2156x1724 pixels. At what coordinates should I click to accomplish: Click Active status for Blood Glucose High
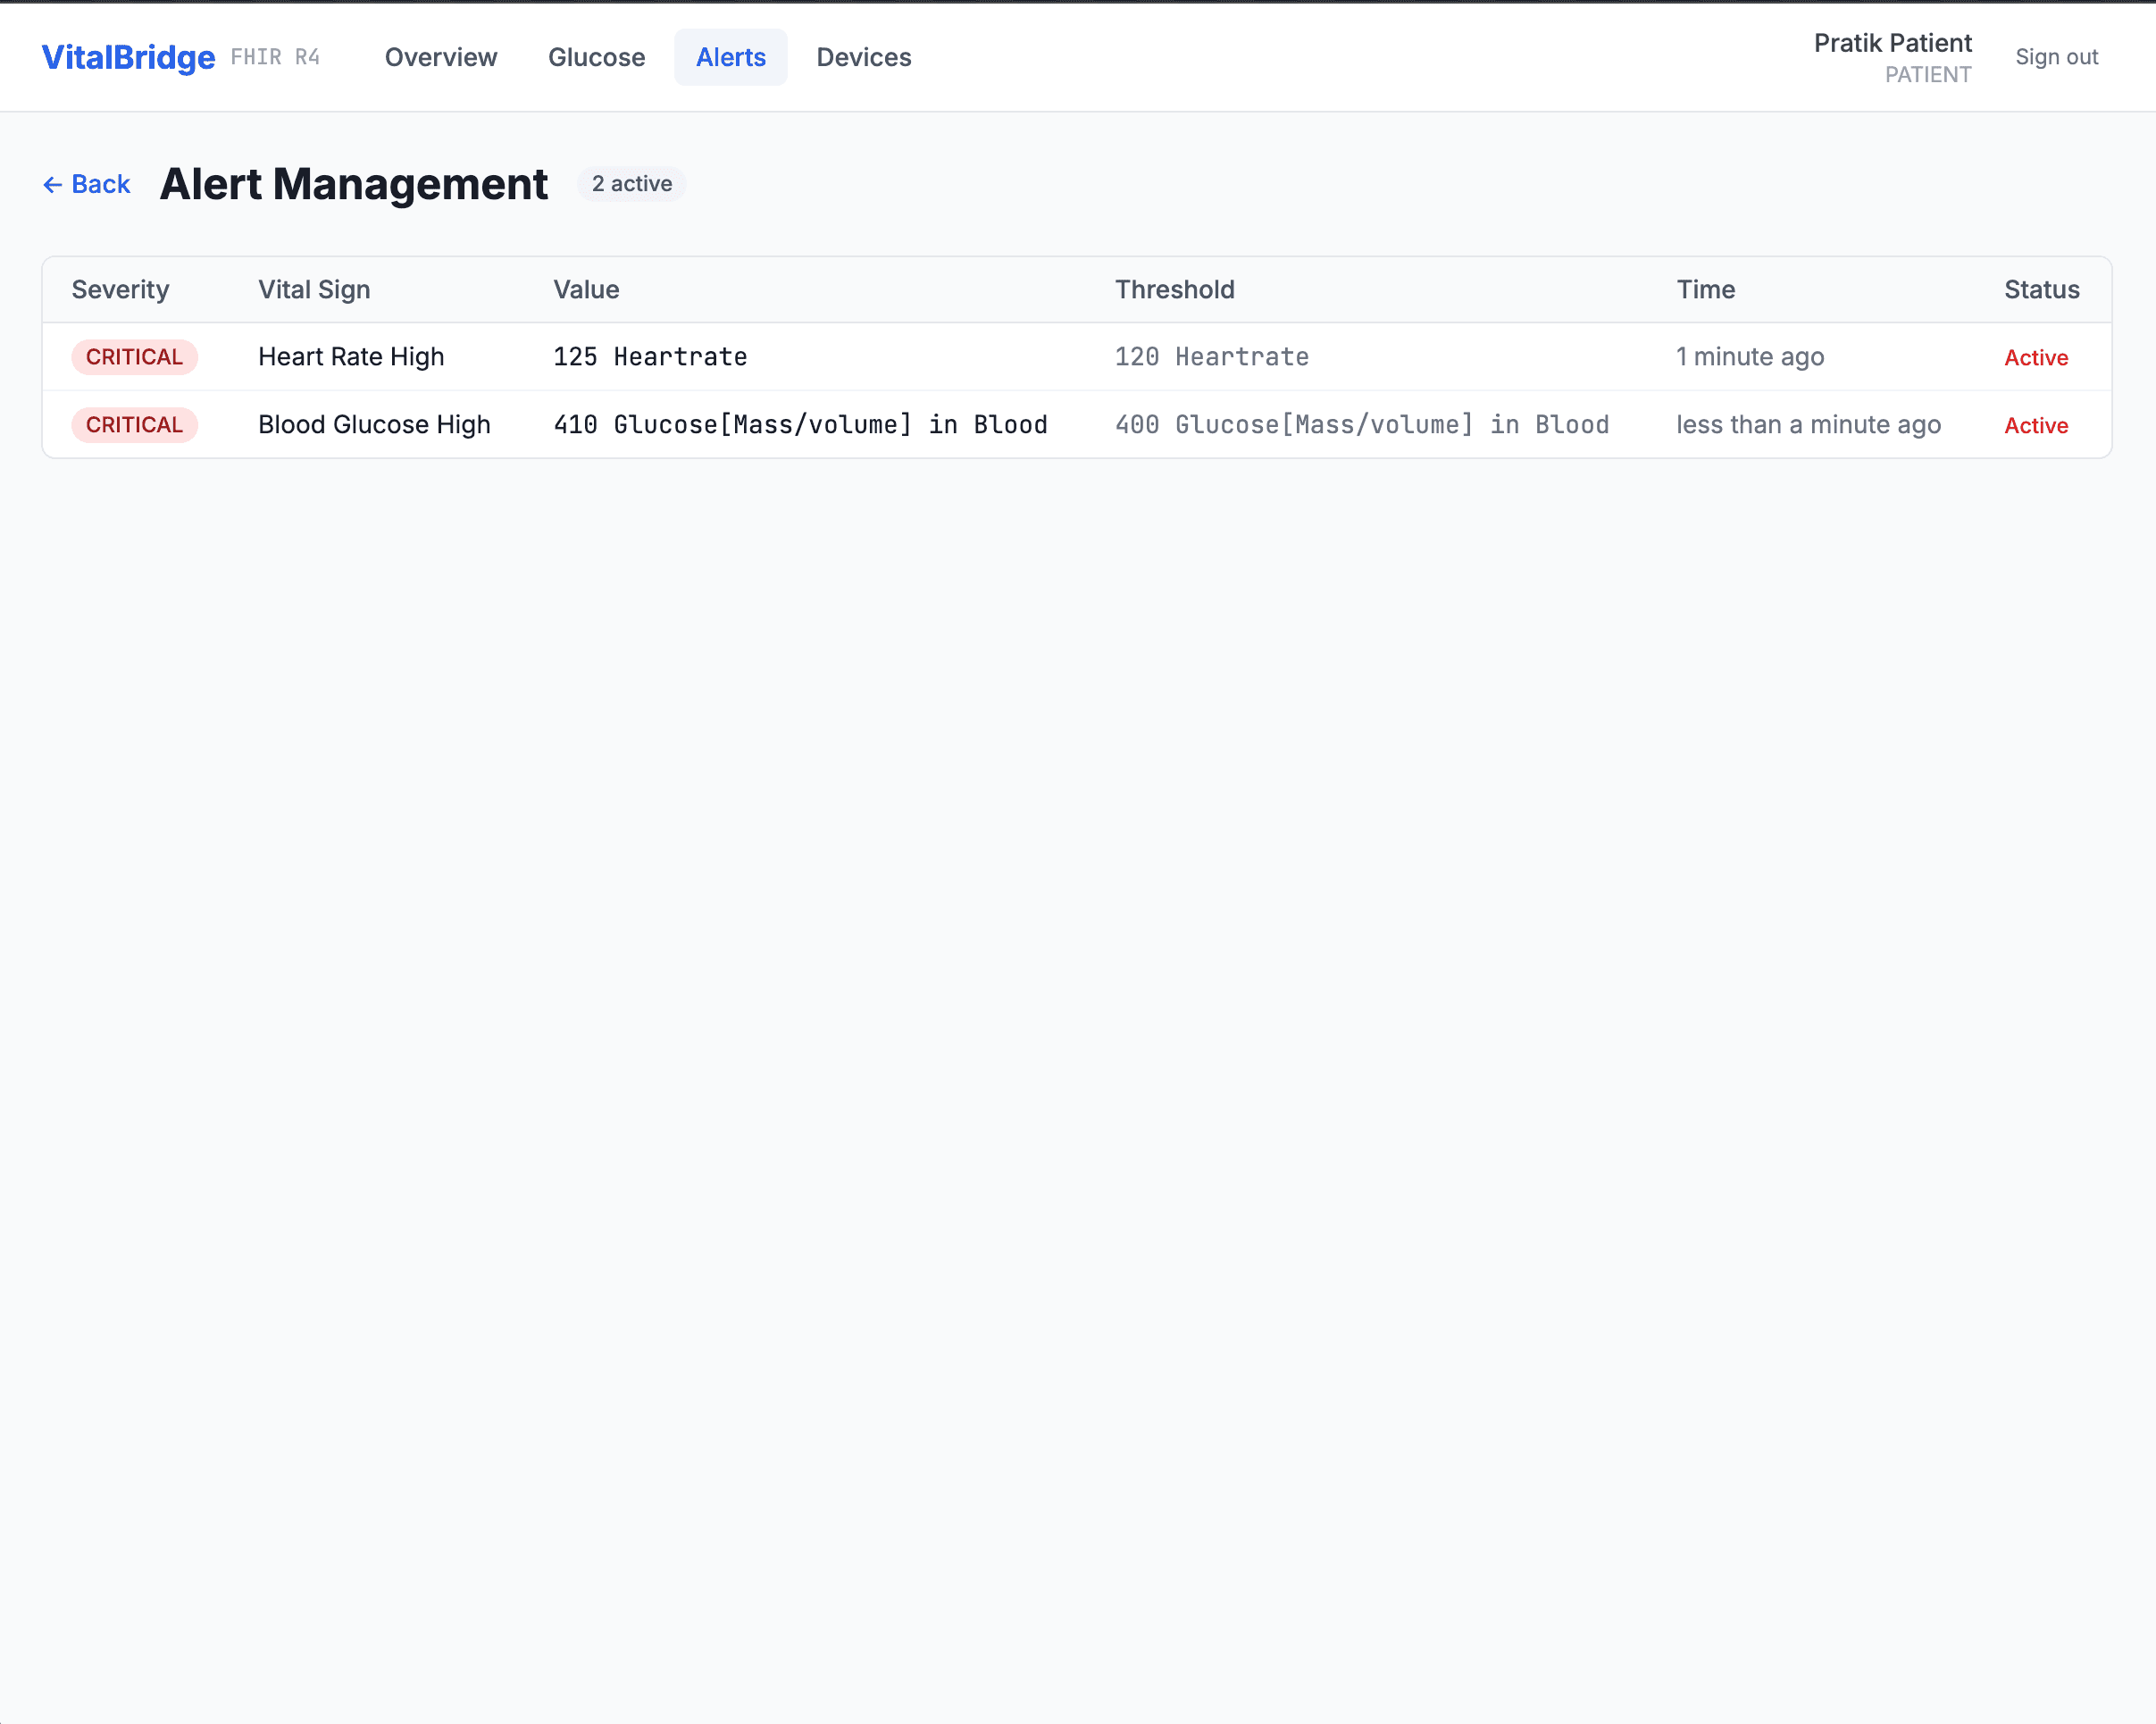coord(2035,425)
